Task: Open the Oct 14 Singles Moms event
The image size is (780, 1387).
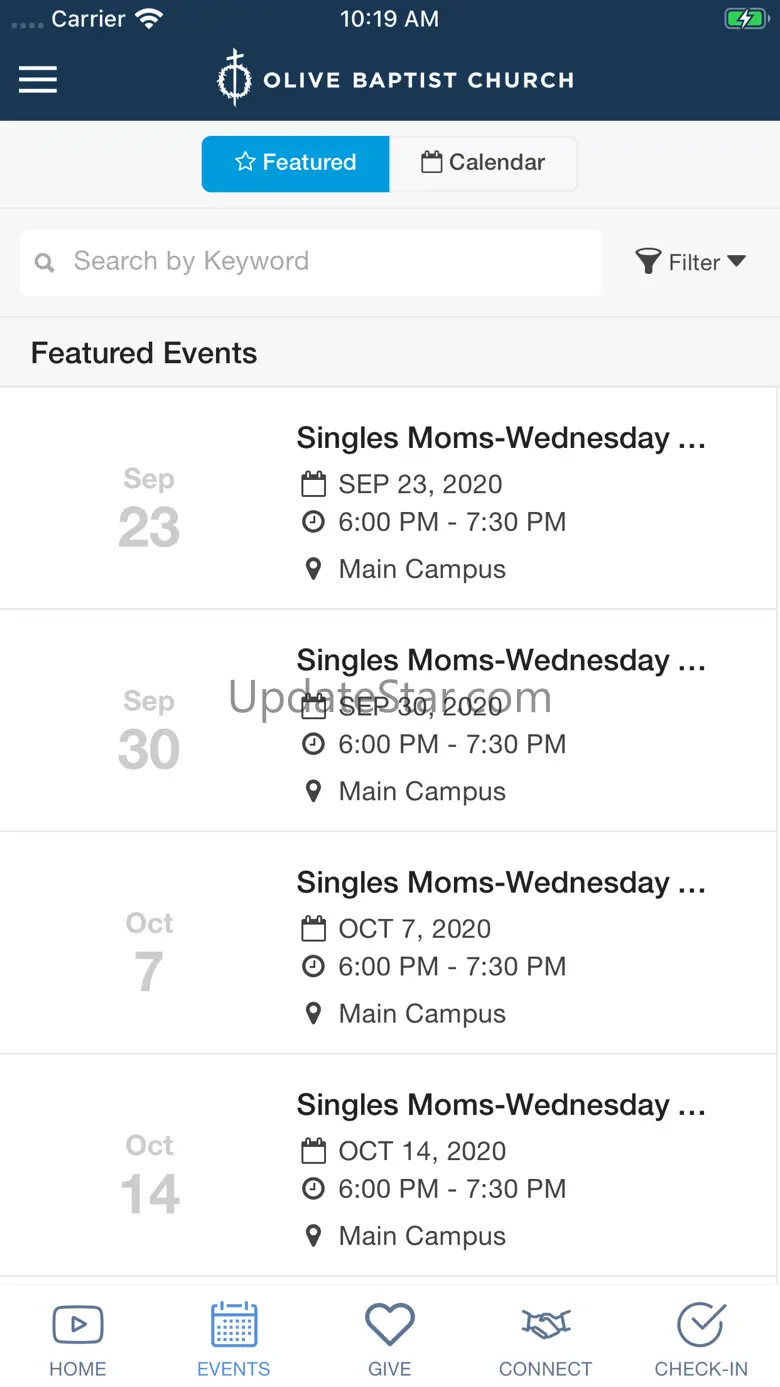Action: click(x=389, y=1165)
